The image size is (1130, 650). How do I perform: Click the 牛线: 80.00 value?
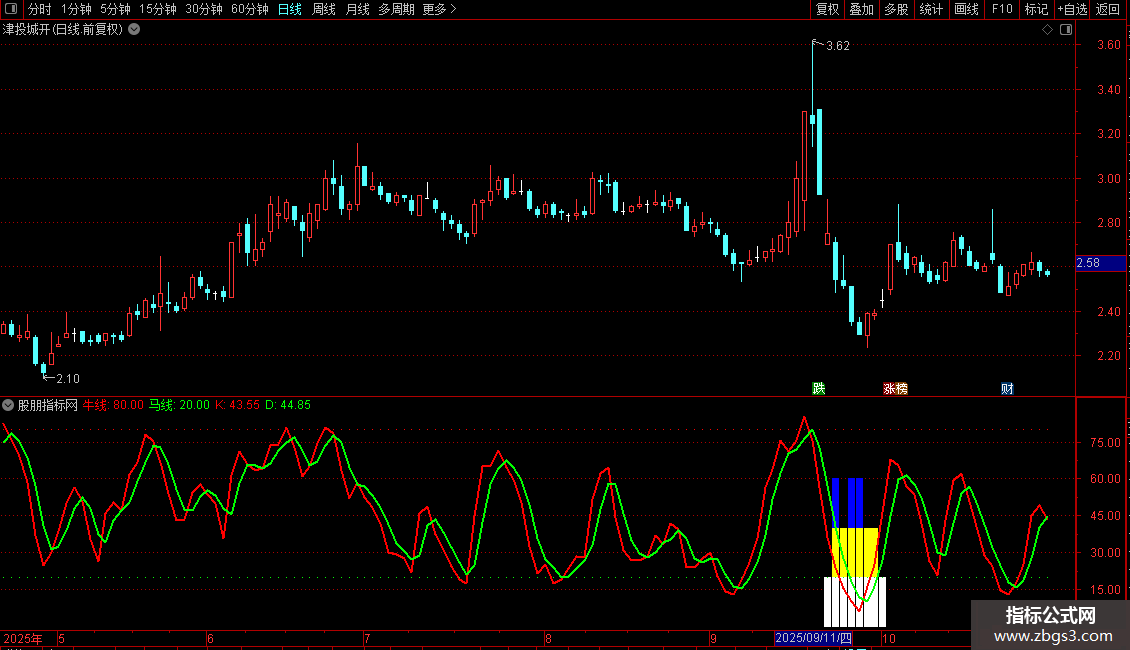[113, 405]
